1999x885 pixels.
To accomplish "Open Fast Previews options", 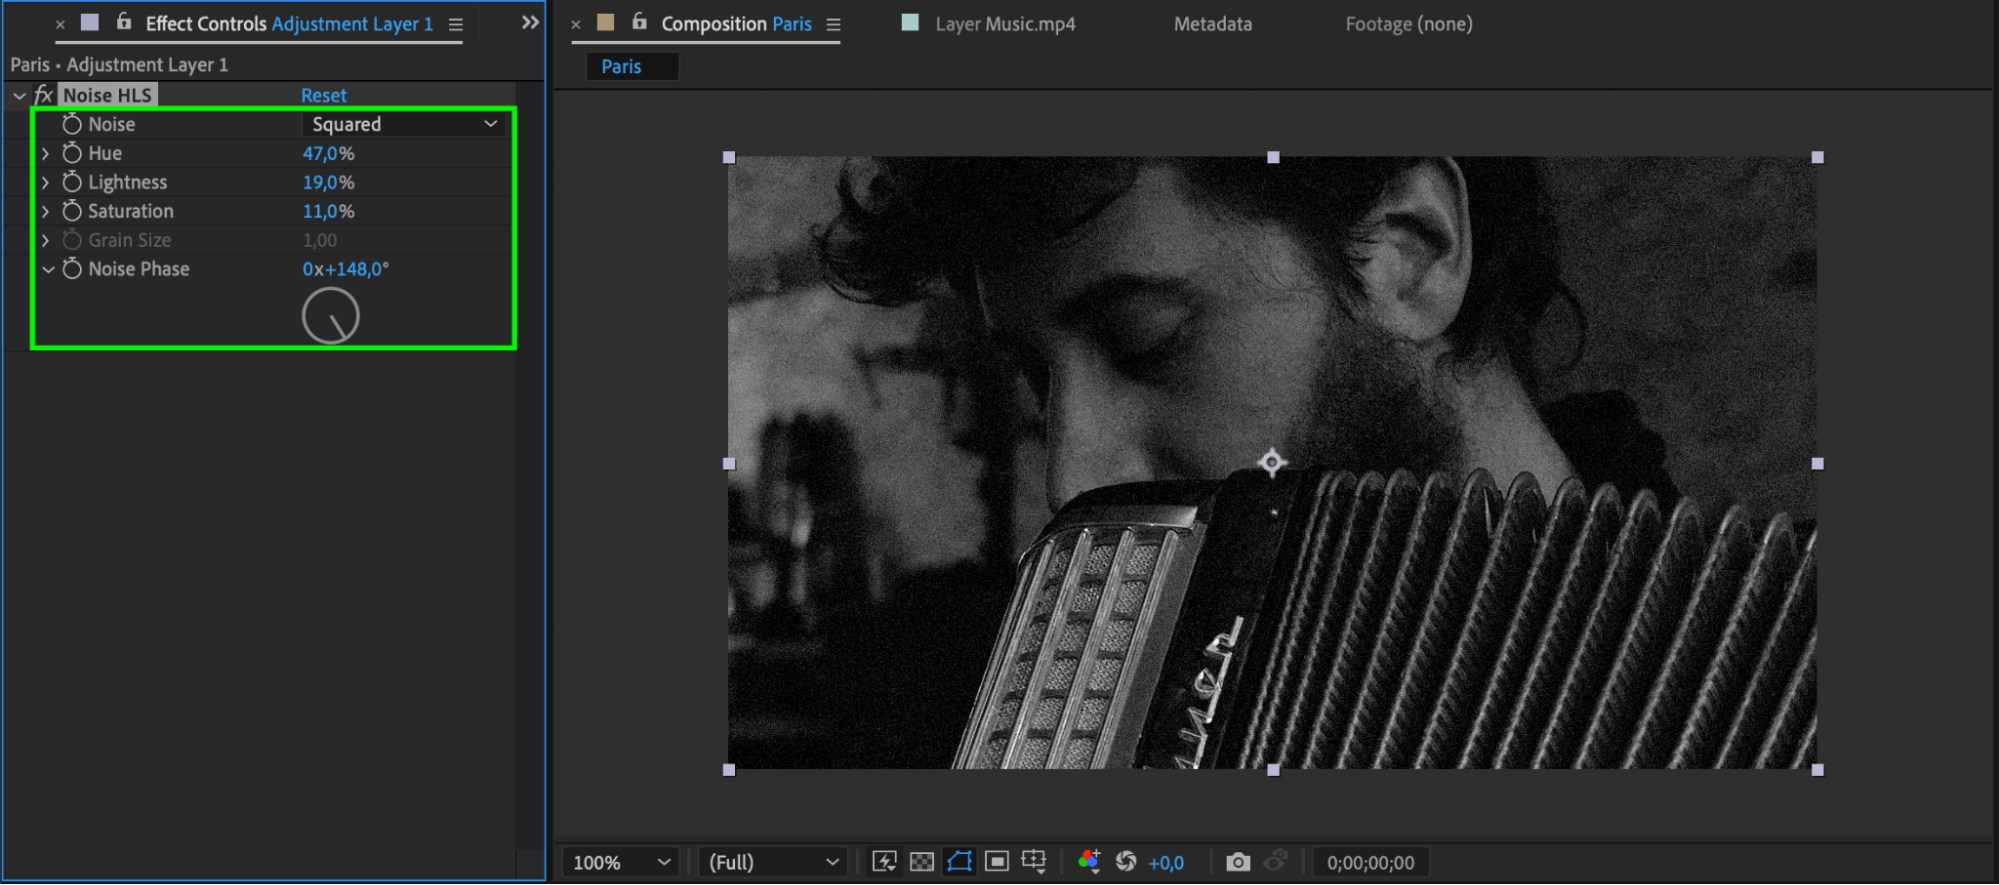I will coord(884,862).
